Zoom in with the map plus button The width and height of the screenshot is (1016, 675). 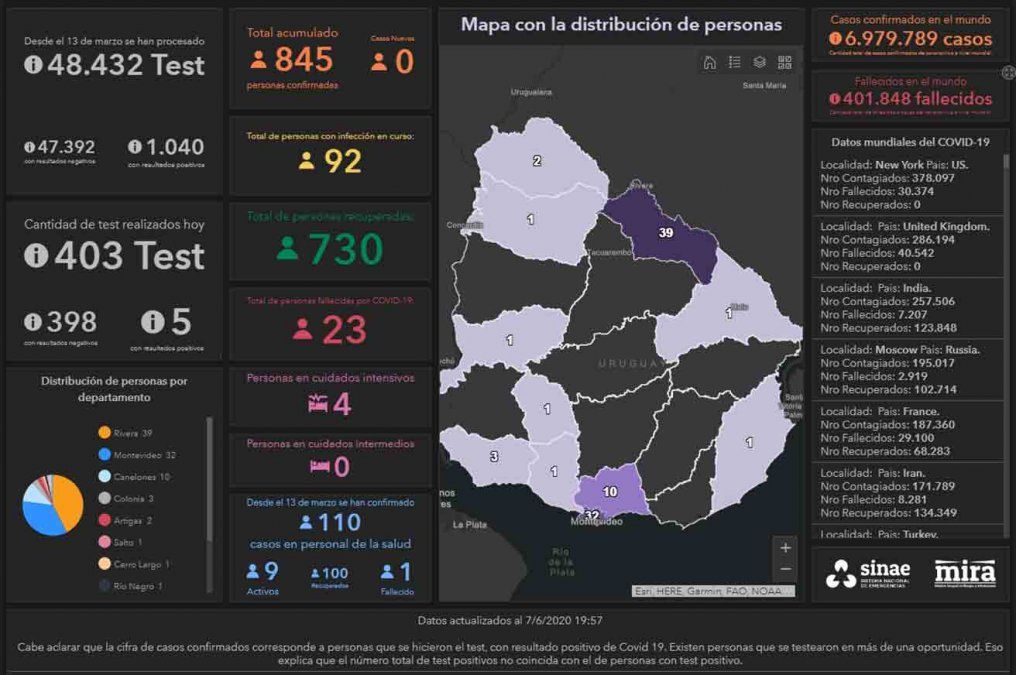[x=785, y=548]
